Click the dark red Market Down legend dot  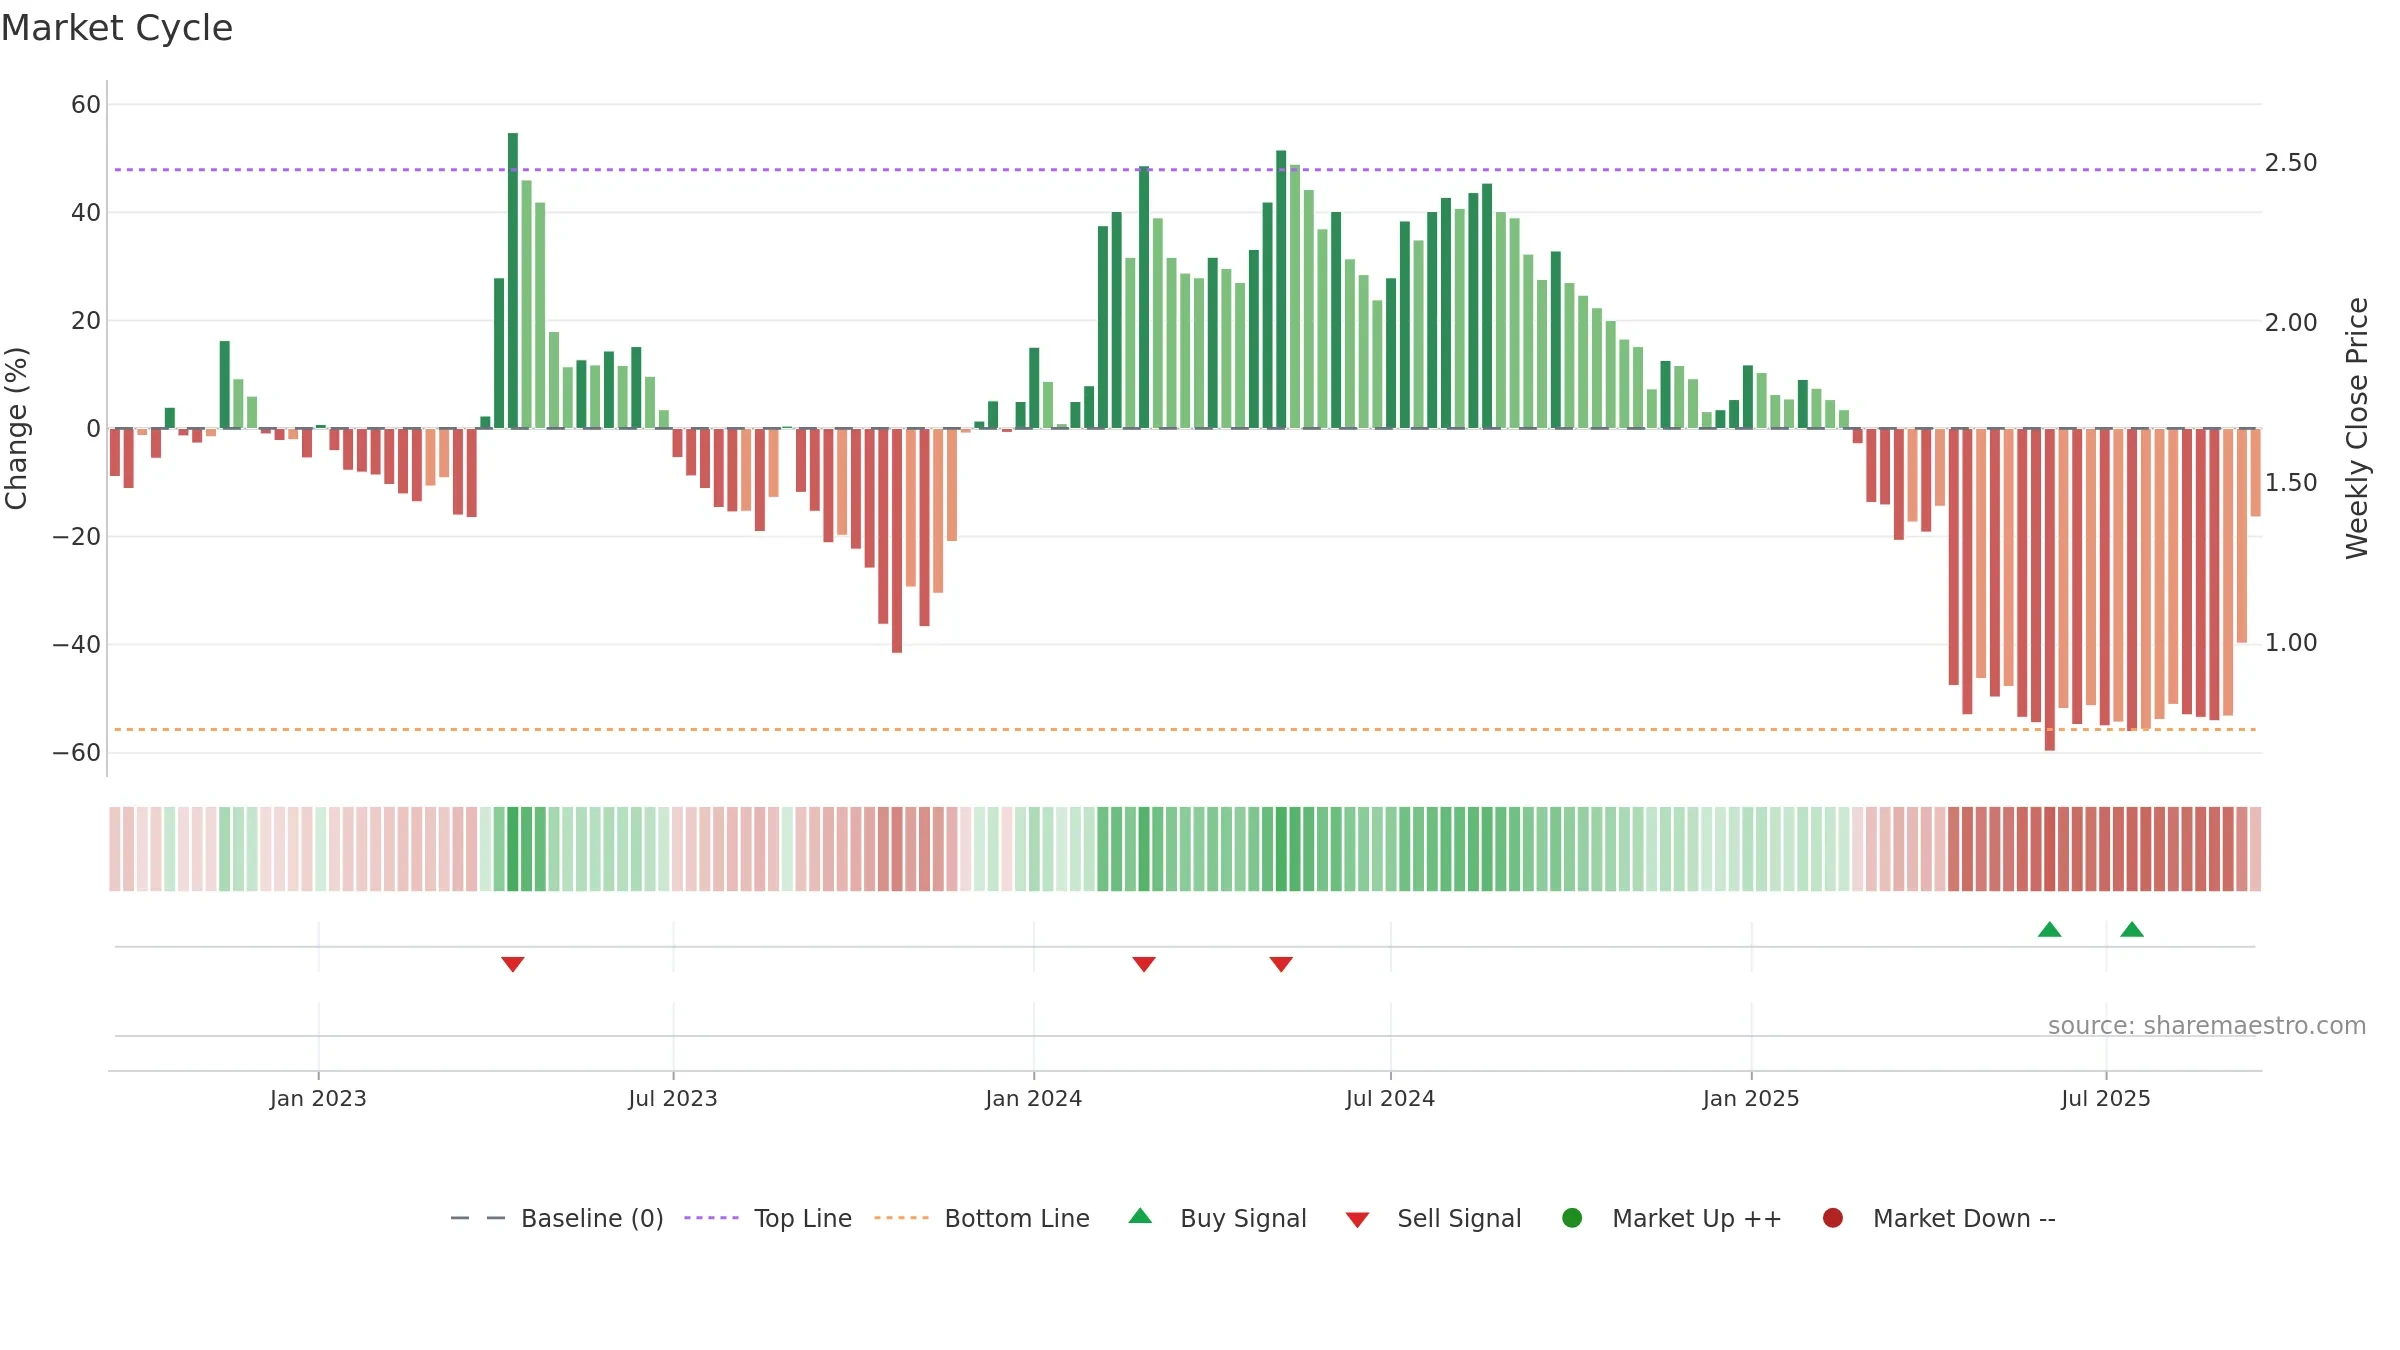pos(1833,1218)
